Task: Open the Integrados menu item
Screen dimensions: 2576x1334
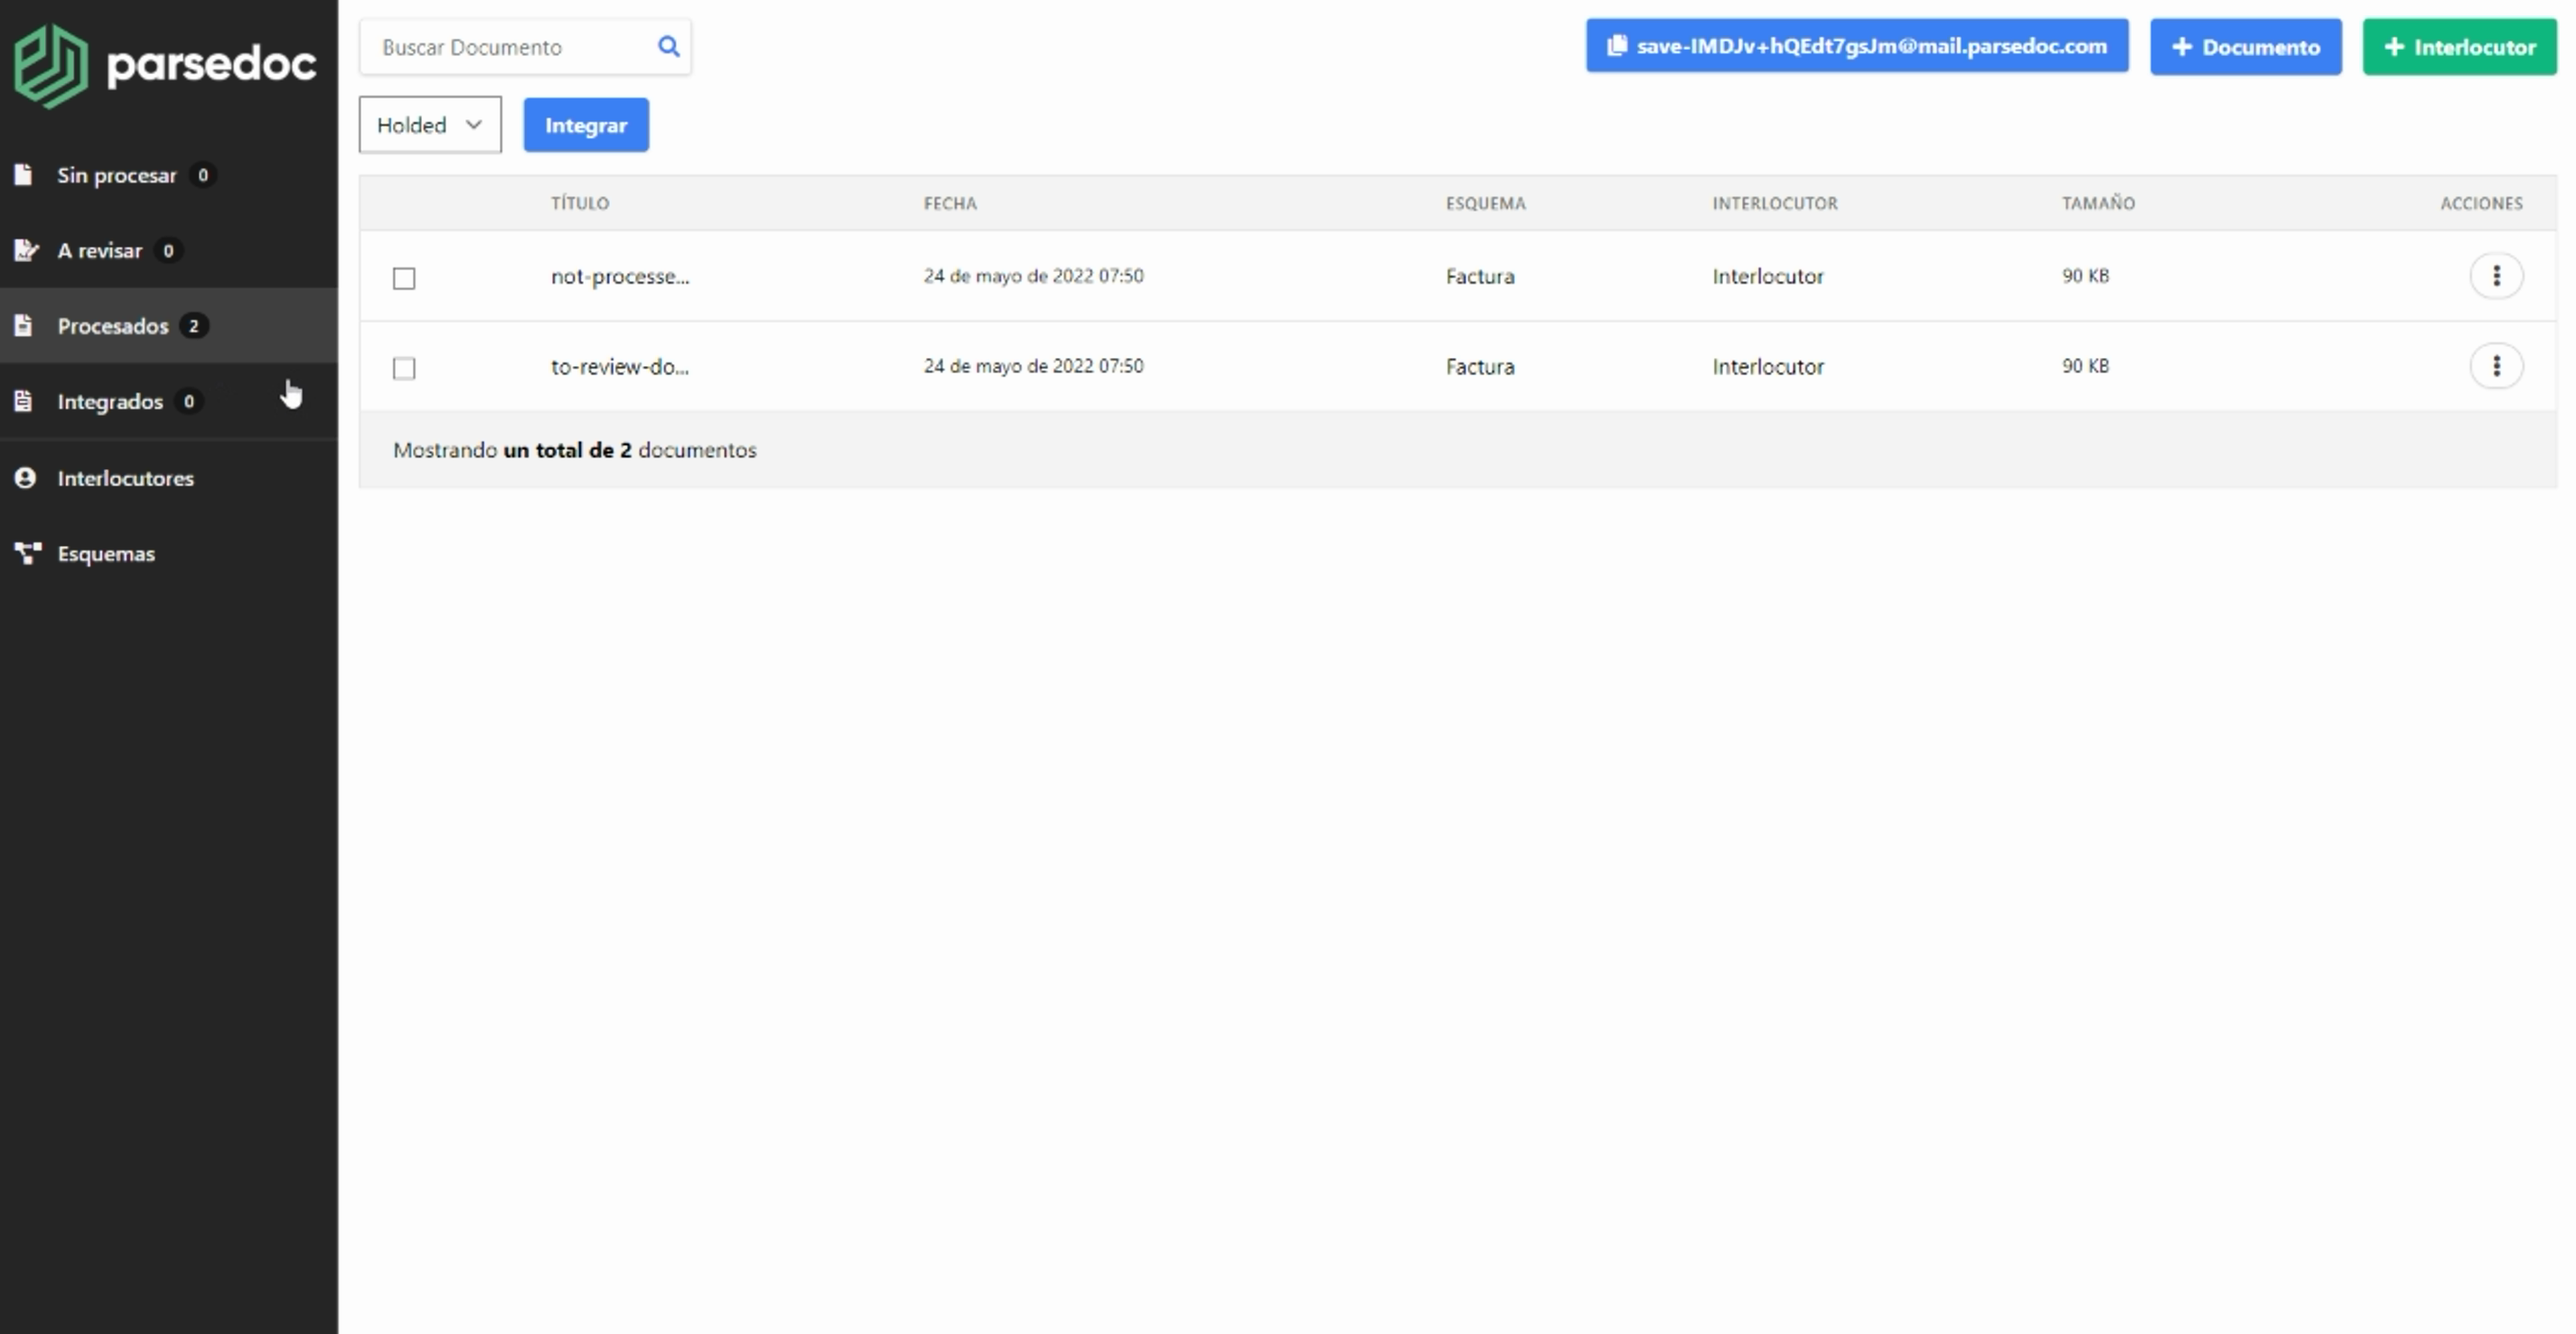Action: (110, 401)
